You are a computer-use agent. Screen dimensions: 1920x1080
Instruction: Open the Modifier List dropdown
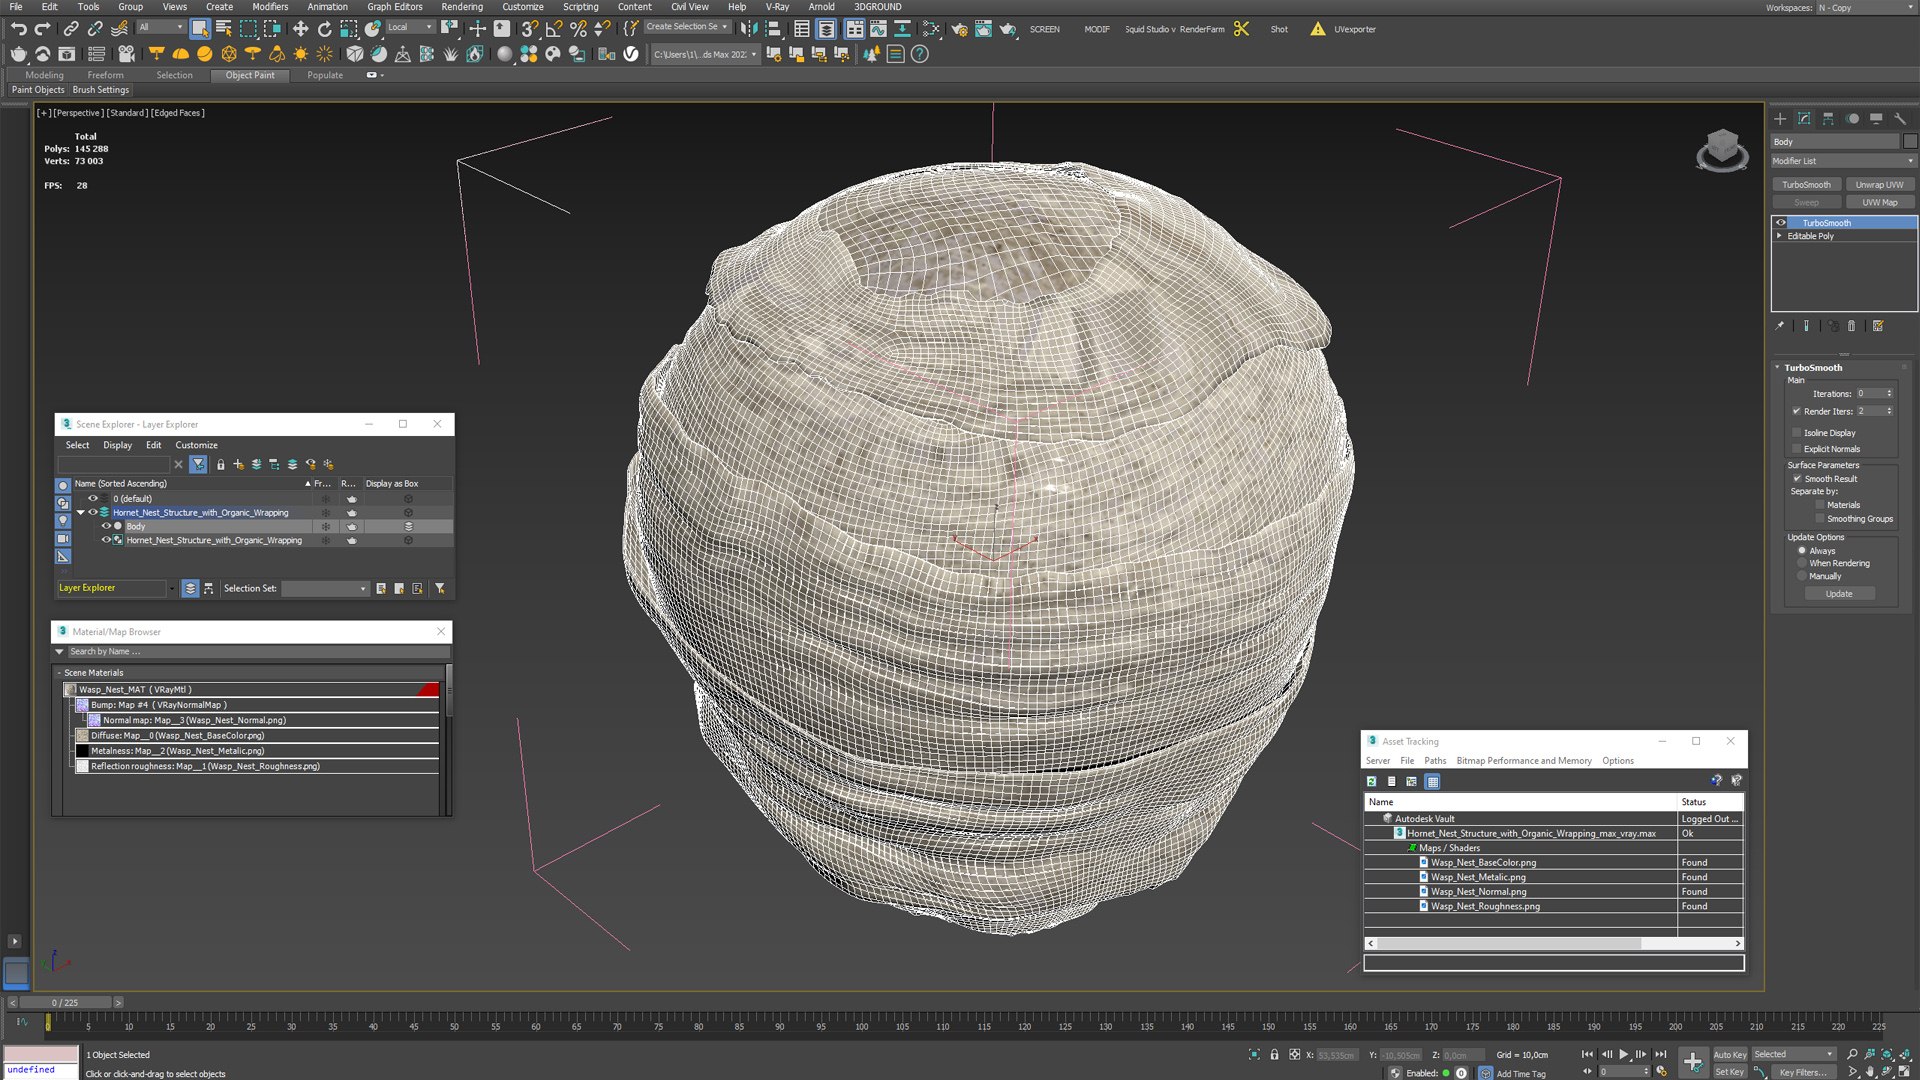1843,161
